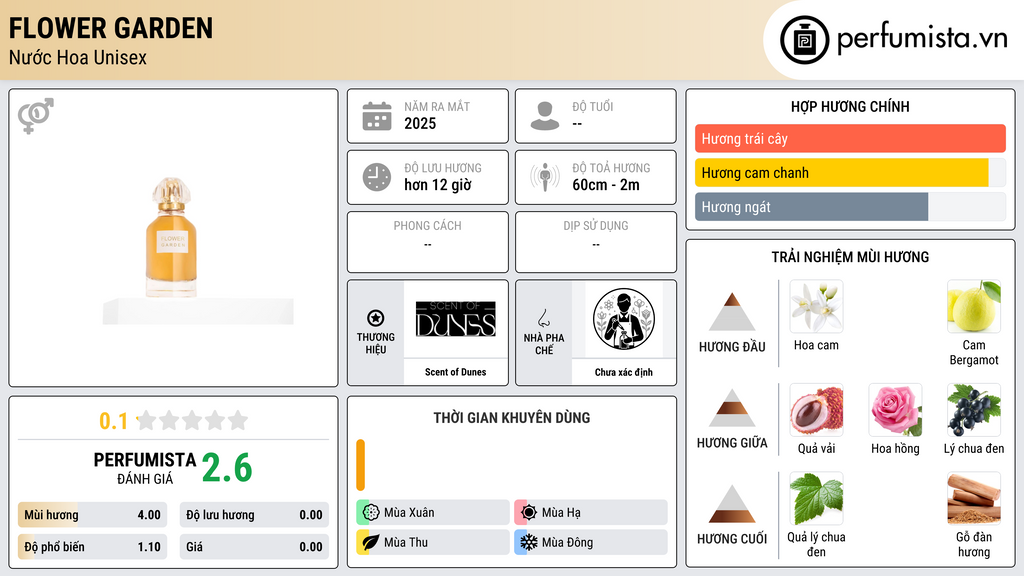Click the Mùa Xuân season label
Screen dimensions: 1024x576
coord(409,513)
